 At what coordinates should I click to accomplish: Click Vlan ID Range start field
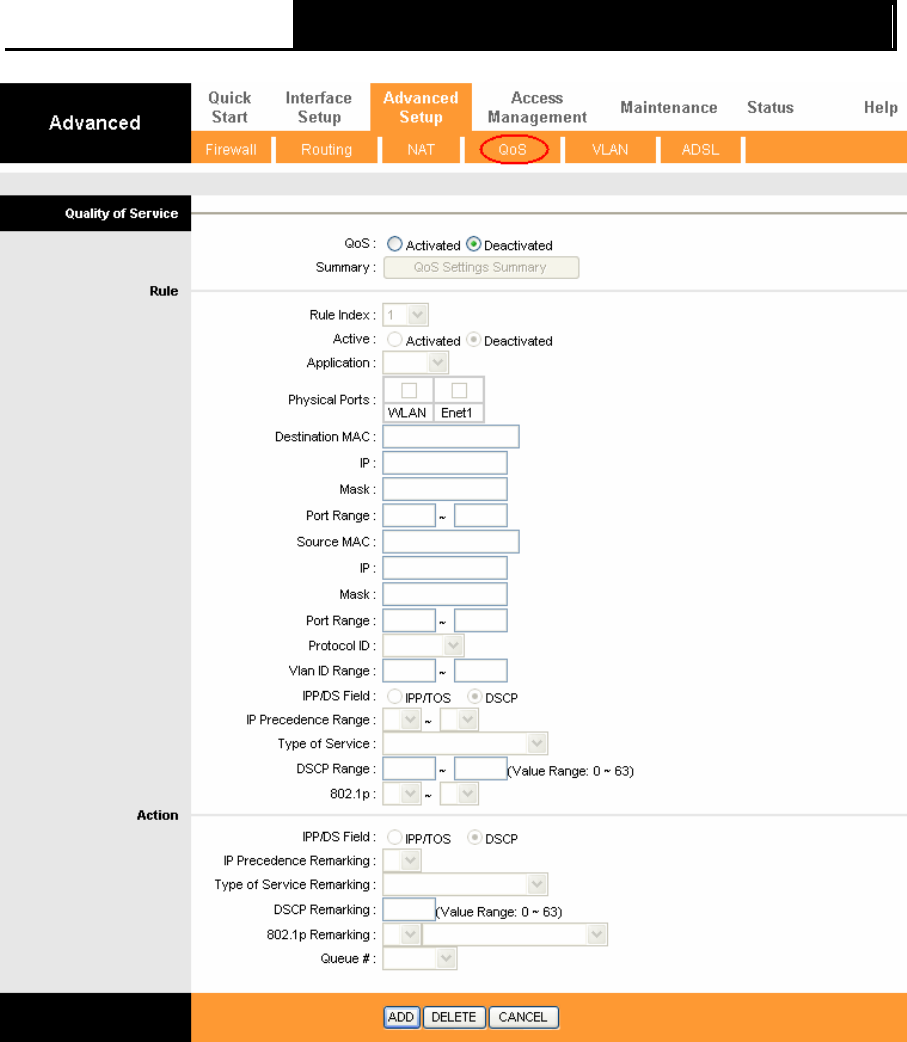409,671
